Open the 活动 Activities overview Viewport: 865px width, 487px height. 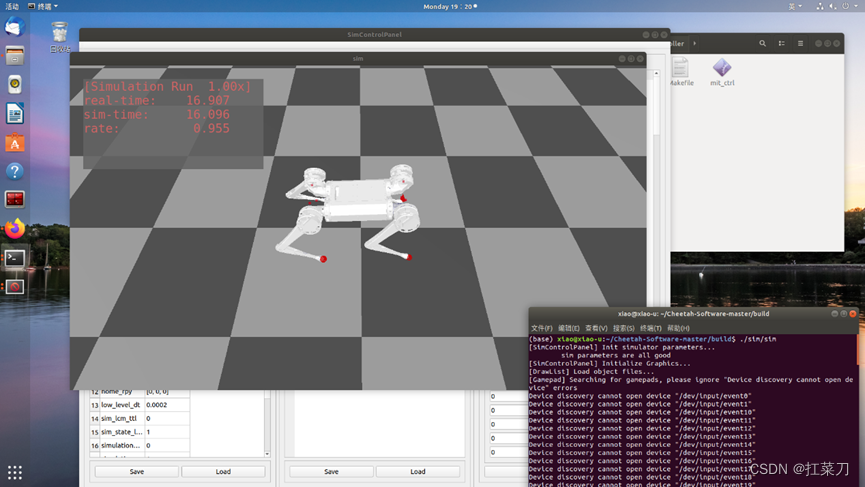(12, 6)
